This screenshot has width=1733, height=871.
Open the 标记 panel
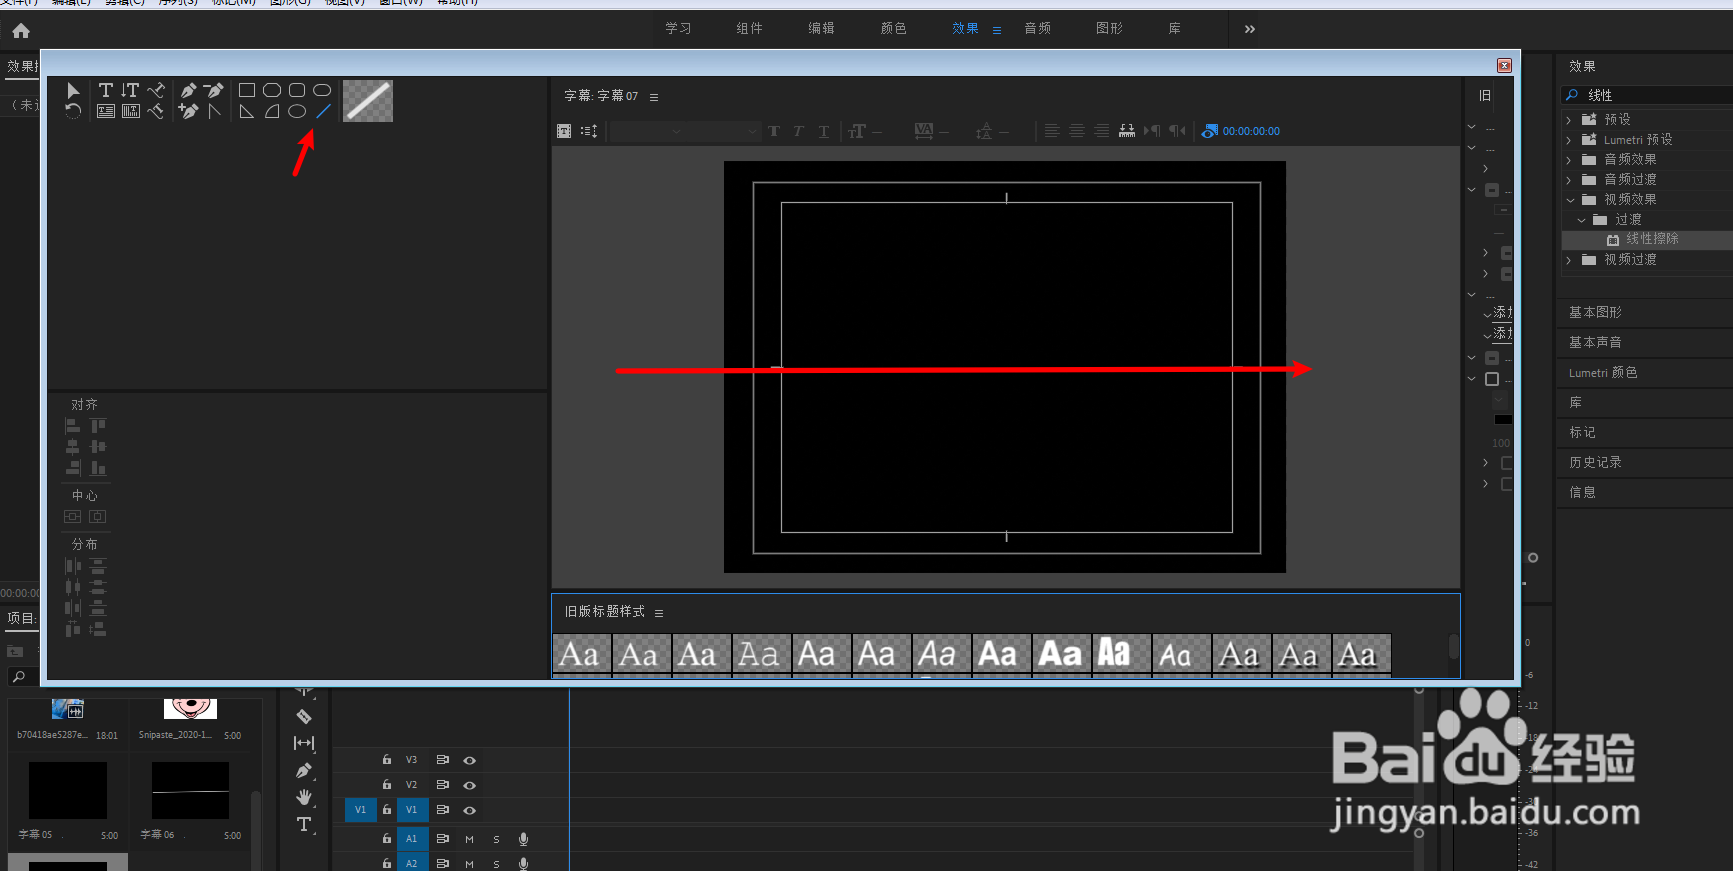pos(1582,432)
